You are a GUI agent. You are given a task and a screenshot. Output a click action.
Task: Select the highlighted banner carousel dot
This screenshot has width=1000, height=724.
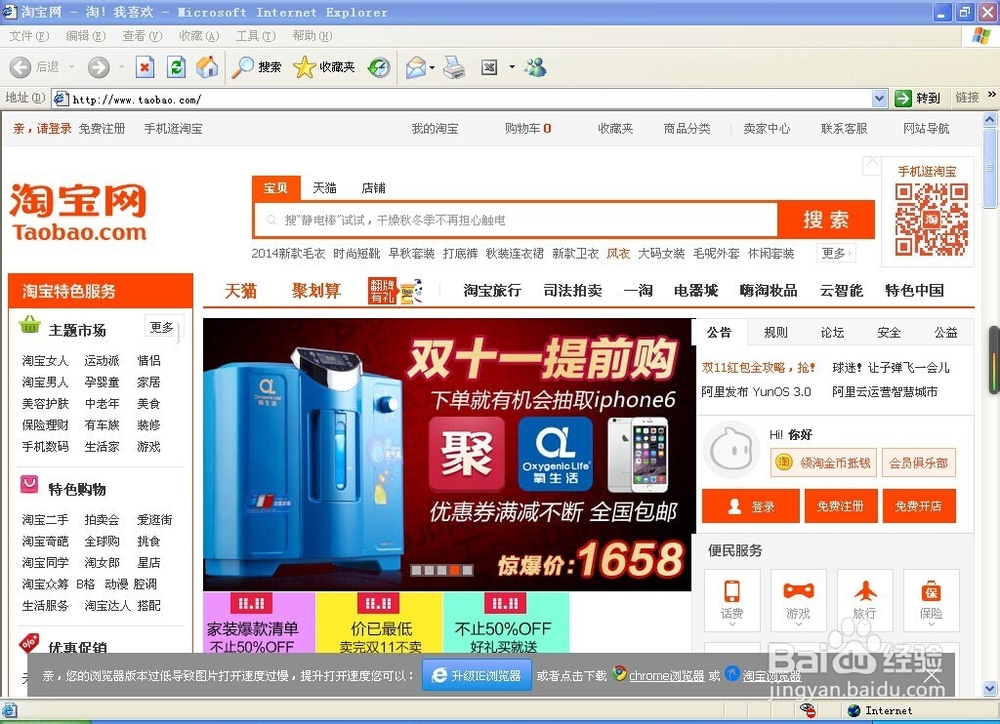coord(455,570)
